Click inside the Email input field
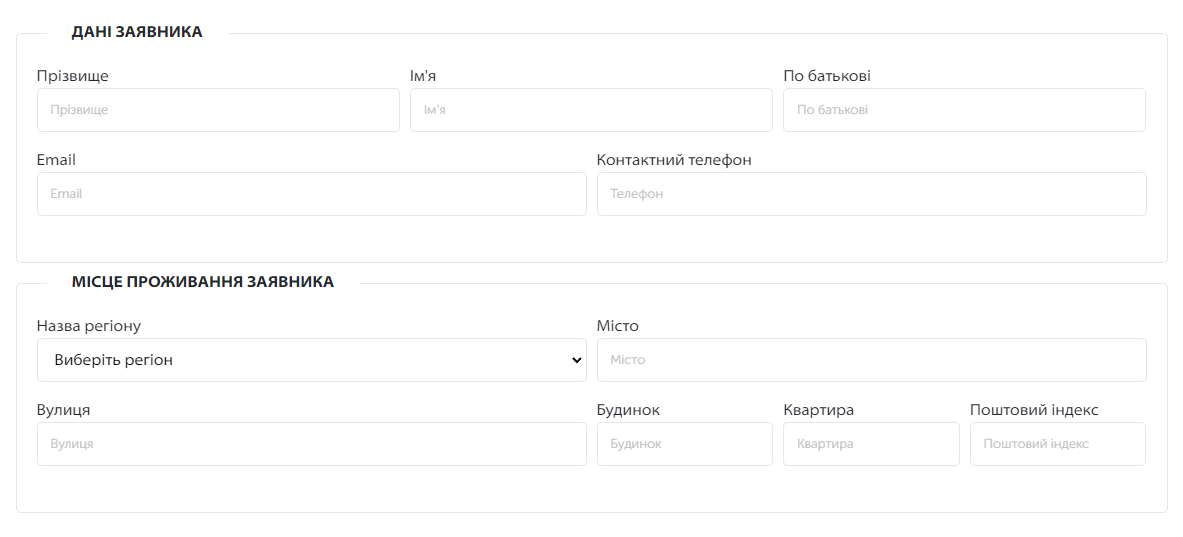 (x=311, y=194)
